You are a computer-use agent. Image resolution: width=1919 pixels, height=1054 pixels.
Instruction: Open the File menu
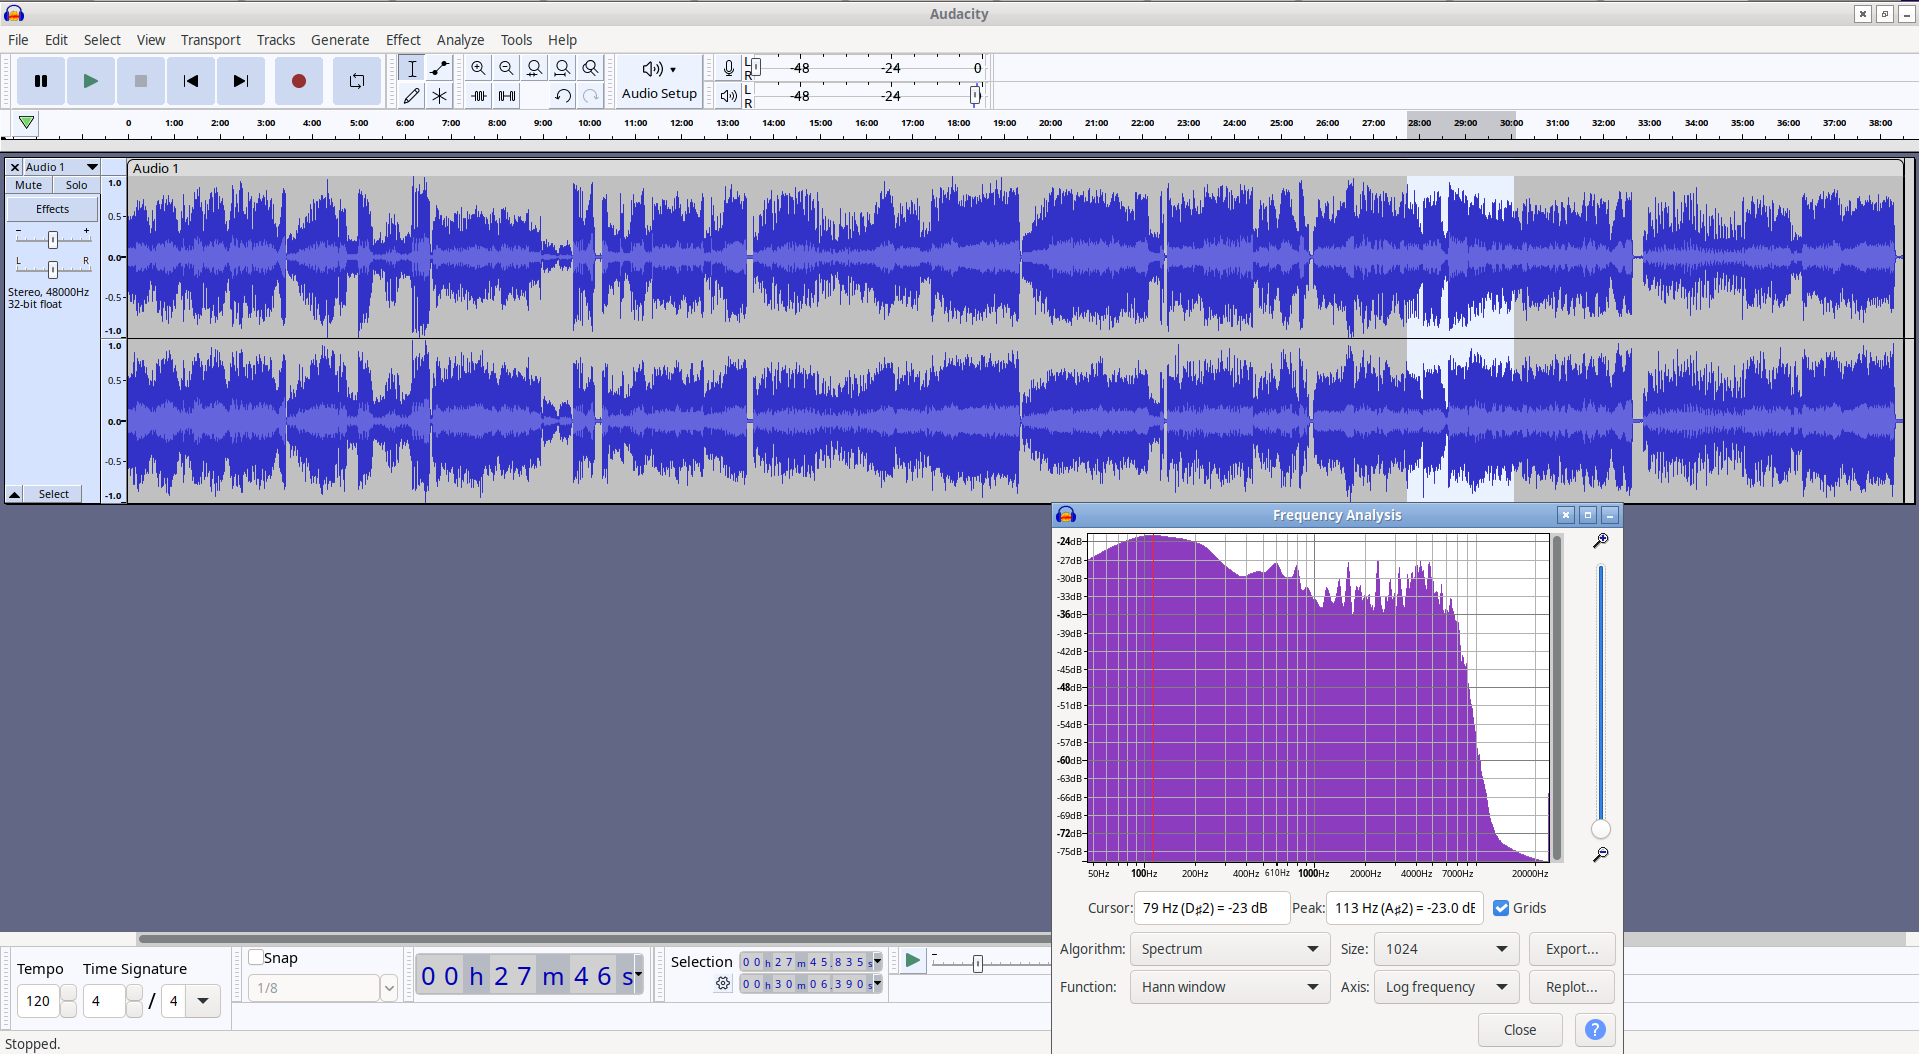tap(18, 40)
